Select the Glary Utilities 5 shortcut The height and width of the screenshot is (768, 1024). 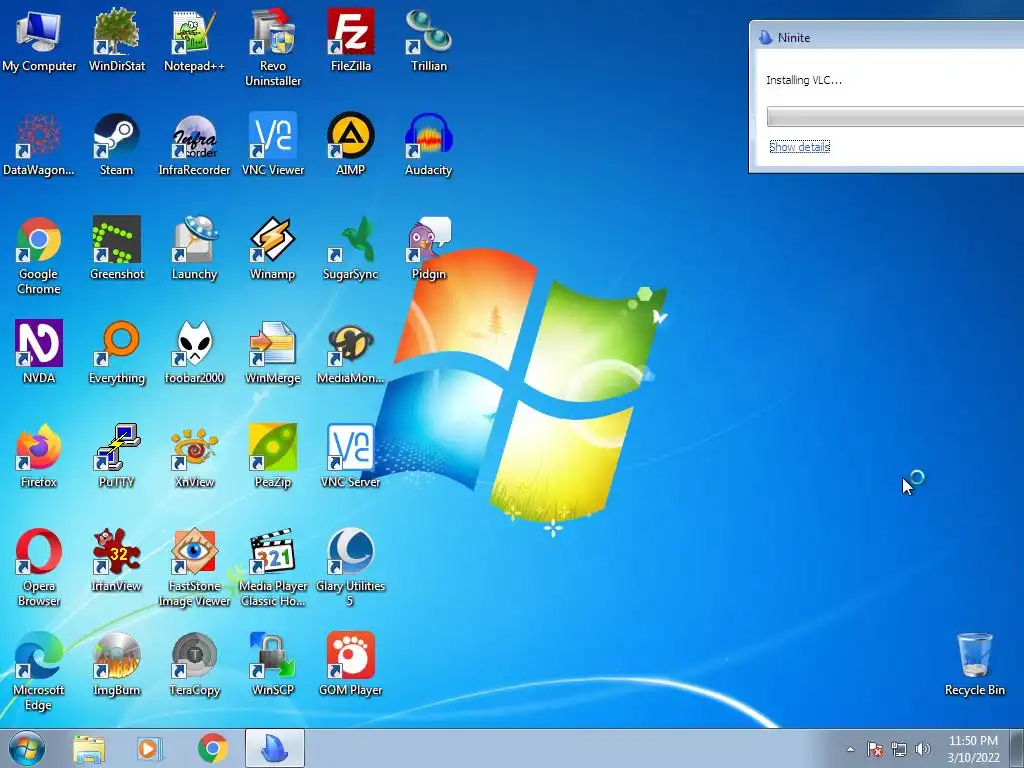click(x=351, y=568)
